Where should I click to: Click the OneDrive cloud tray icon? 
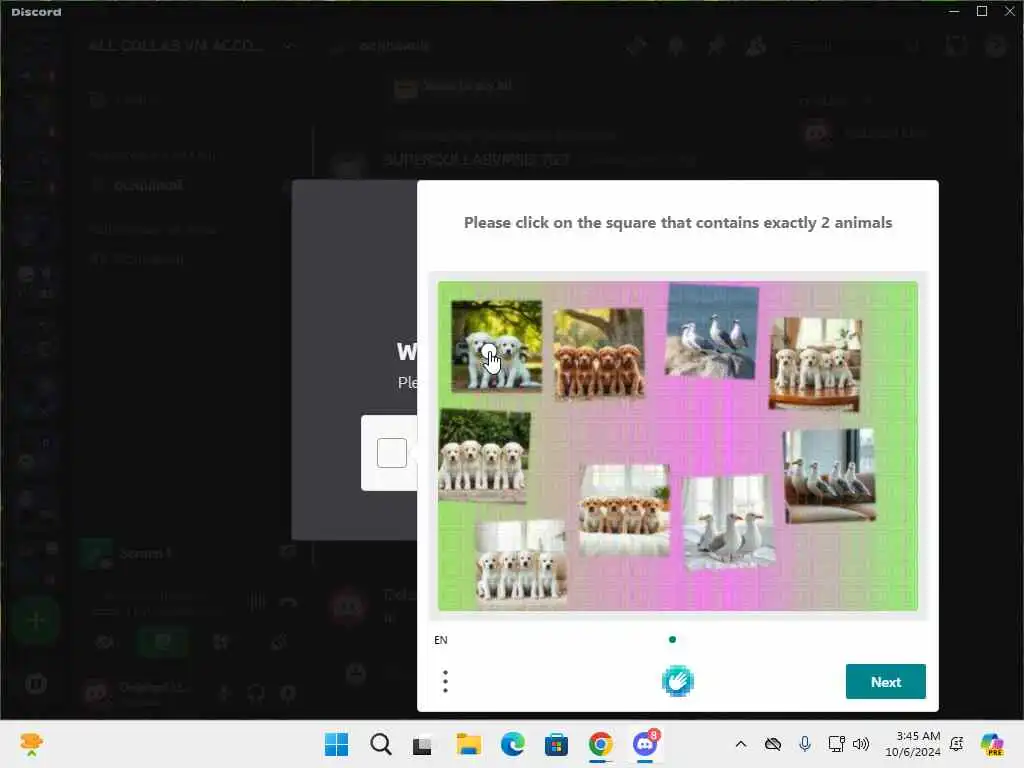point(773,744)
